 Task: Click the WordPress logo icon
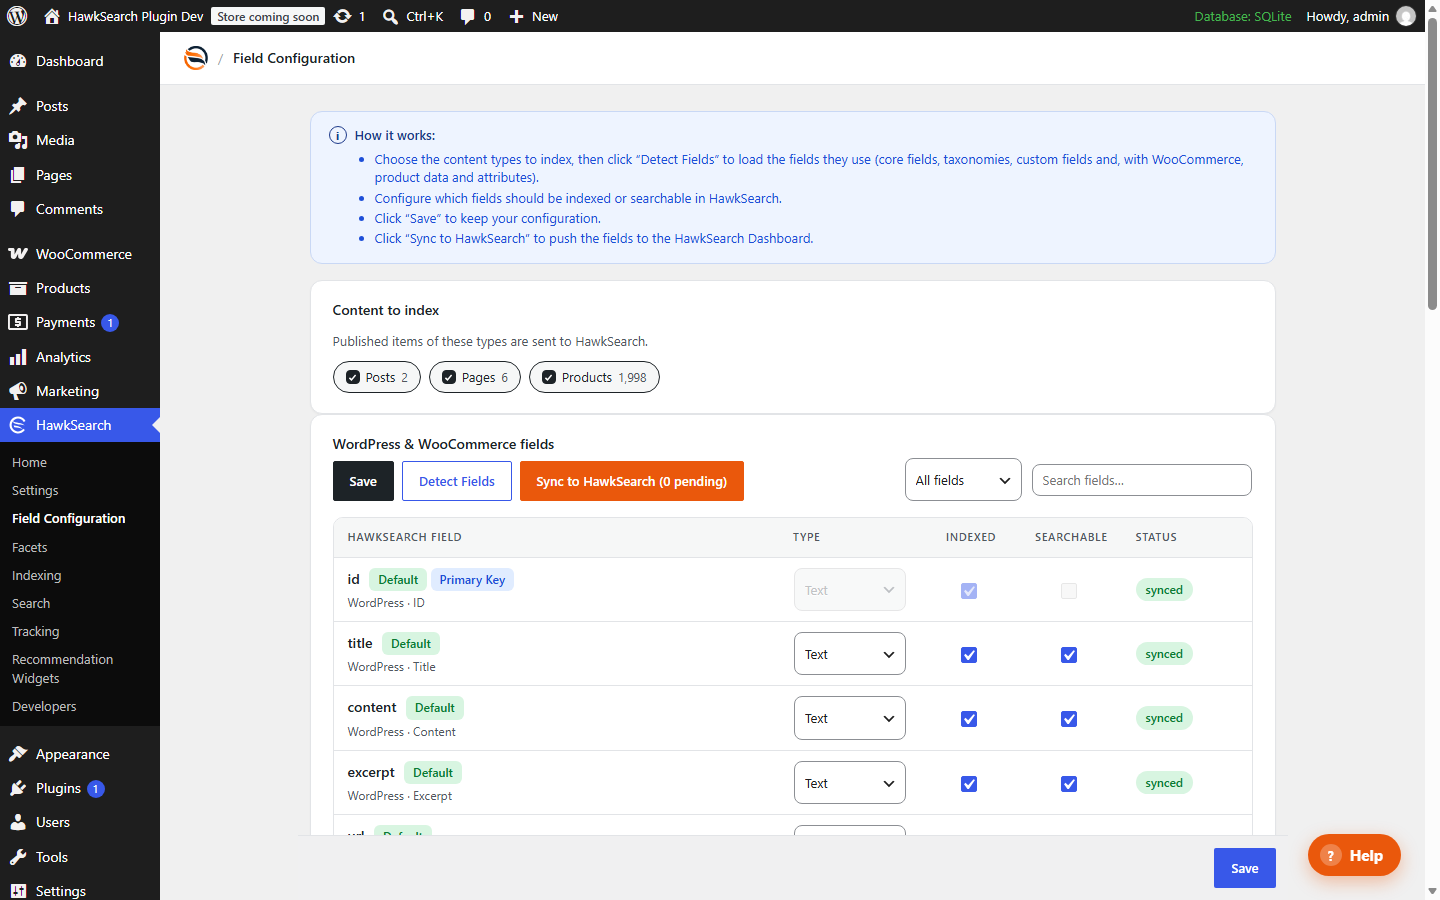point(17,16)
